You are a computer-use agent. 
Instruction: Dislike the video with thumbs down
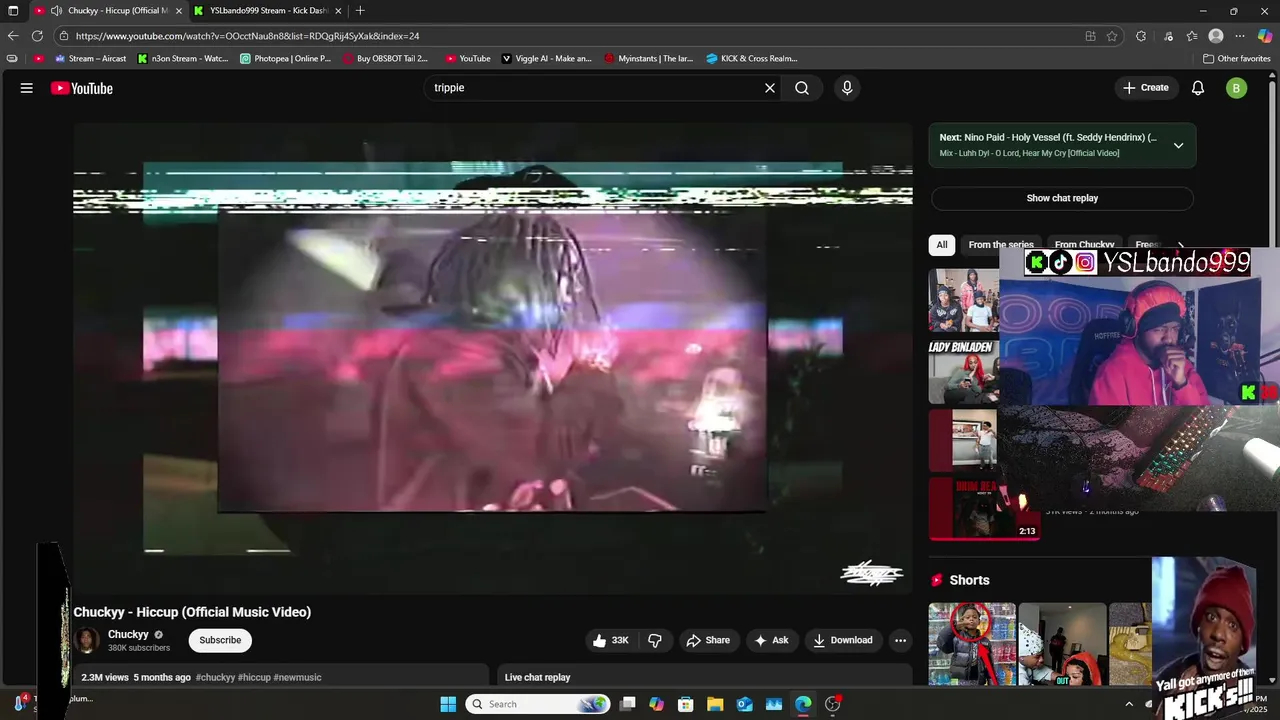(x=655, y=640)
